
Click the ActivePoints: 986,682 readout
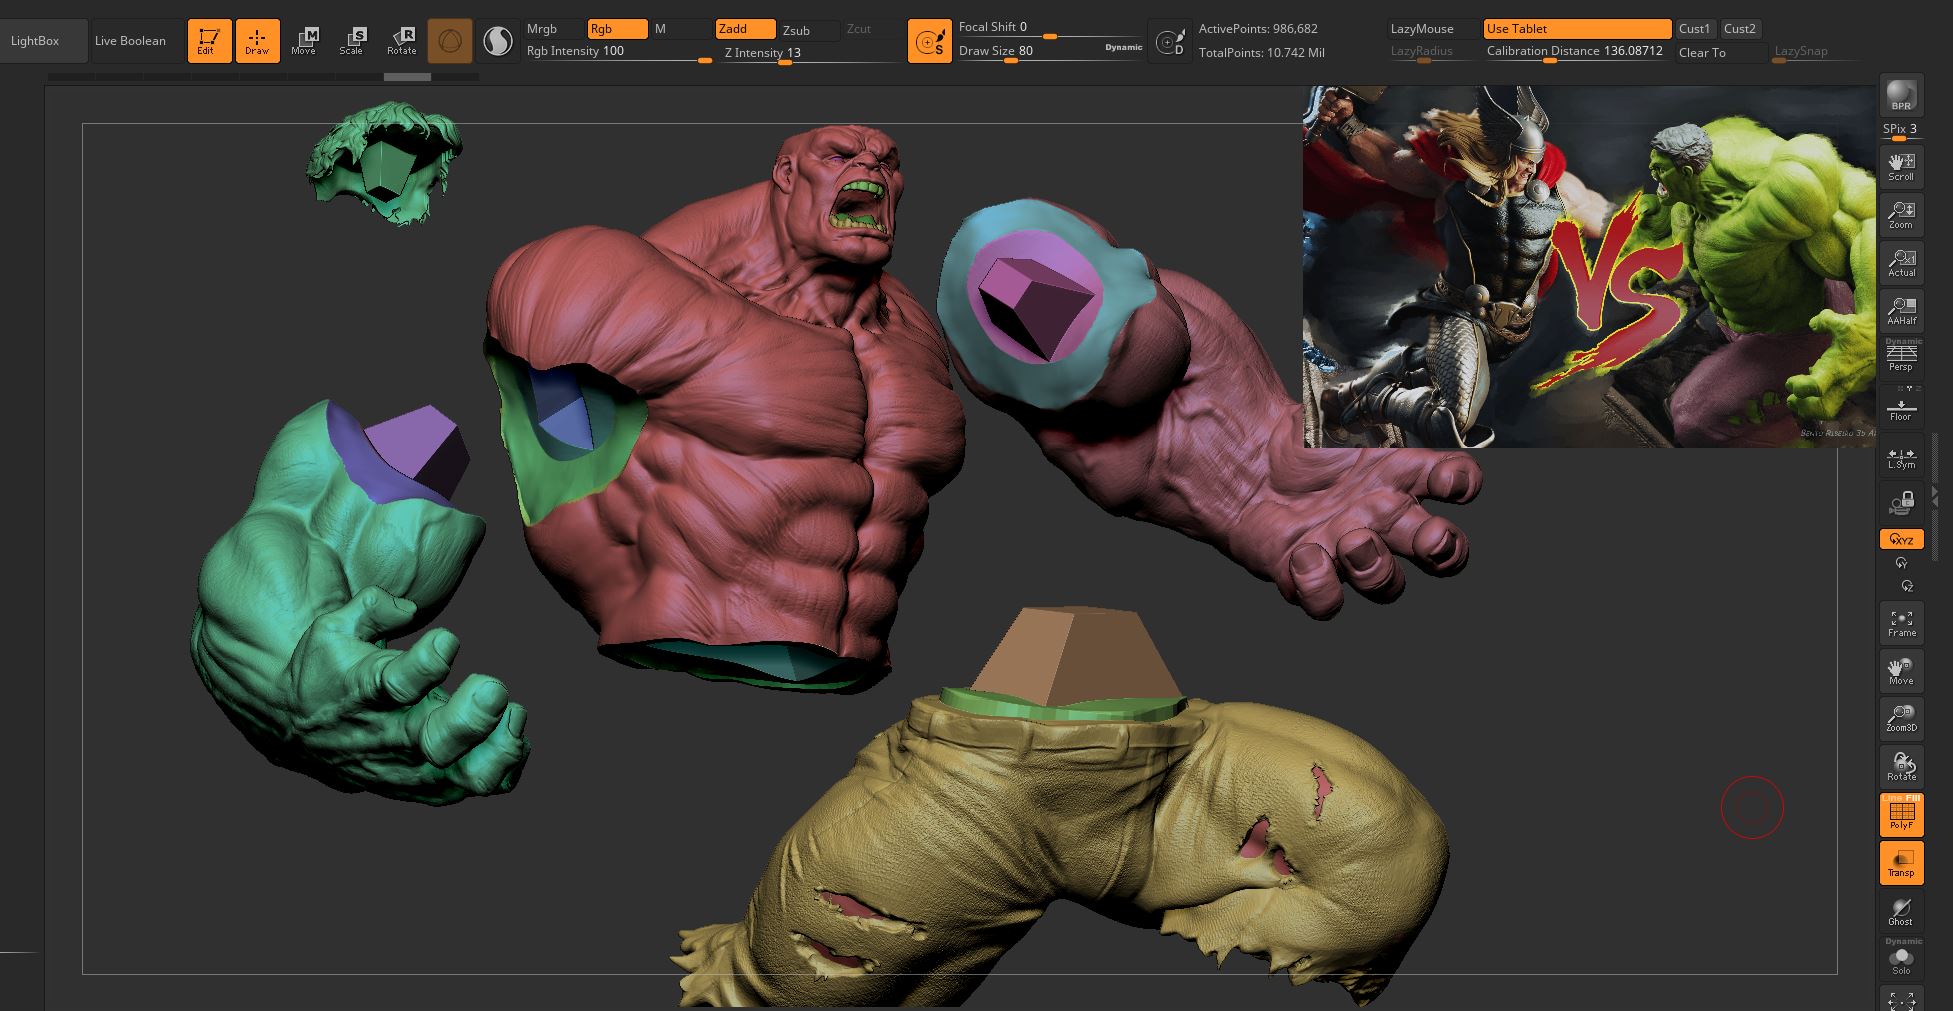[x=1258, y=29]
